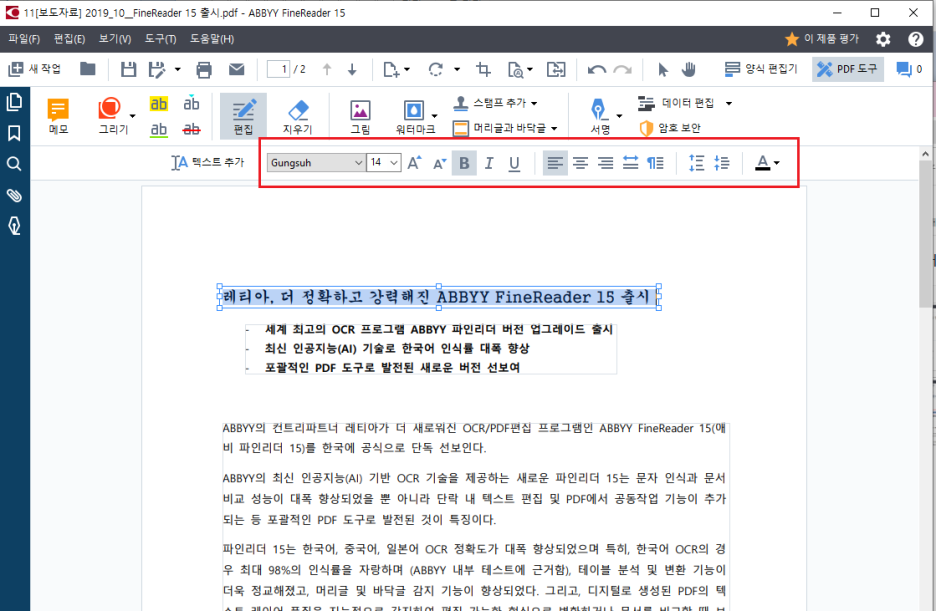The image size is (936, 611).
Task: Expand the rotate options dropdown arrow
Action: point(457,70)
